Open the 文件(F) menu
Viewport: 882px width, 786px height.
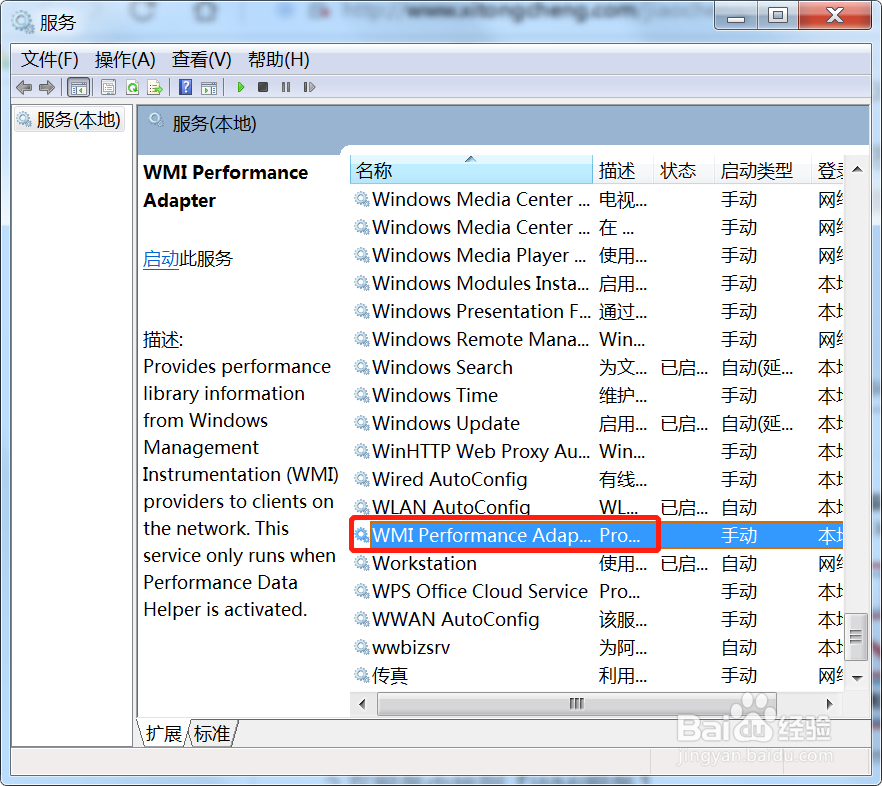(50, 60)
